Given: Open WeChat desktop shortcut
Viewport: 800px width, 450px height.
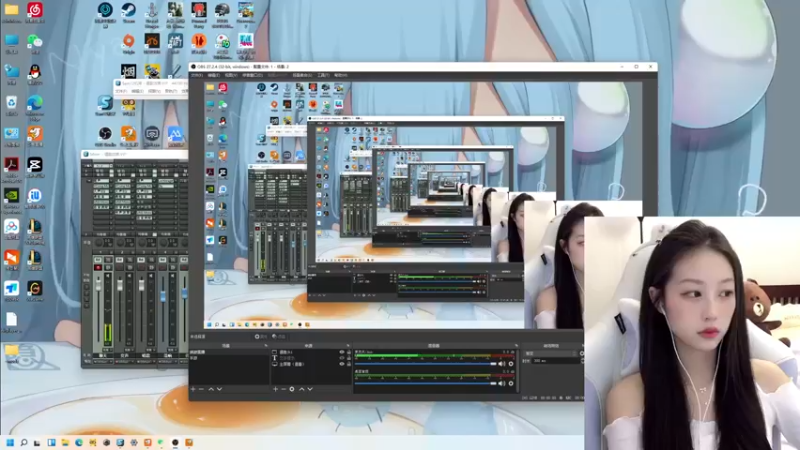Looking at the screenshot, I should point(35,42).
